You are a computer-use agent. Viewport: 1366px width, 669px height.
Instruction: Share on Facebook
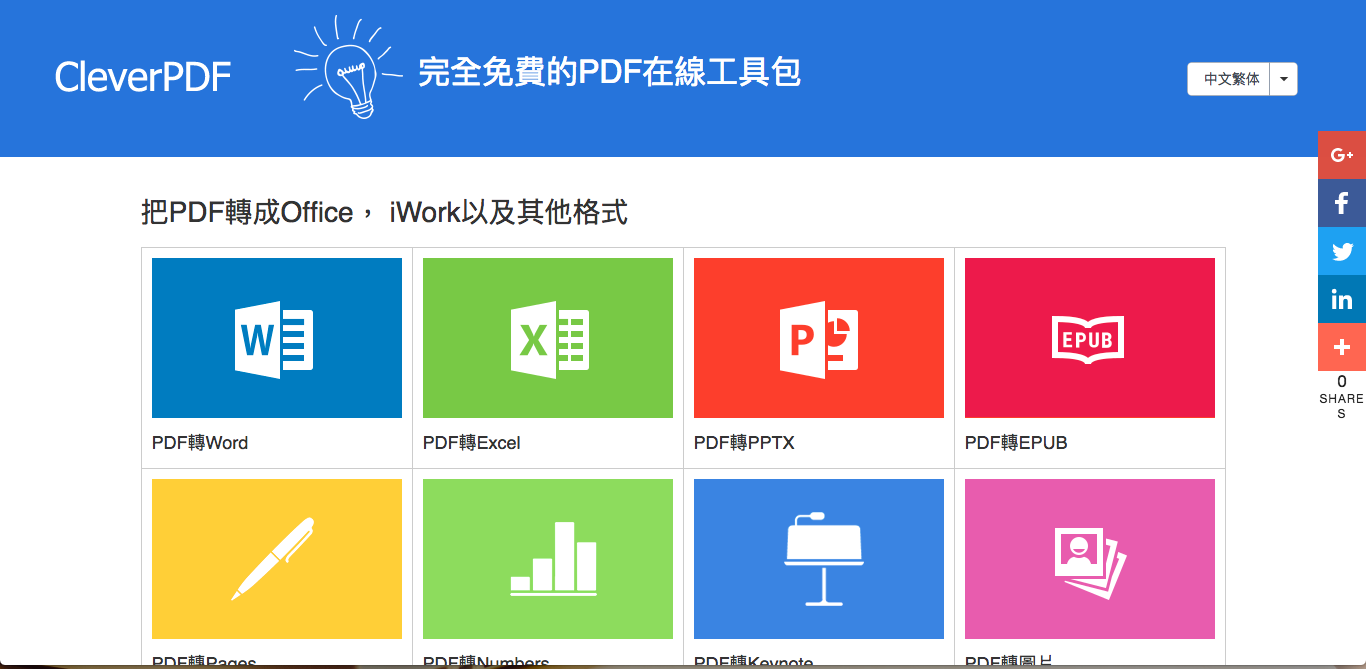tap(1342, 203)
